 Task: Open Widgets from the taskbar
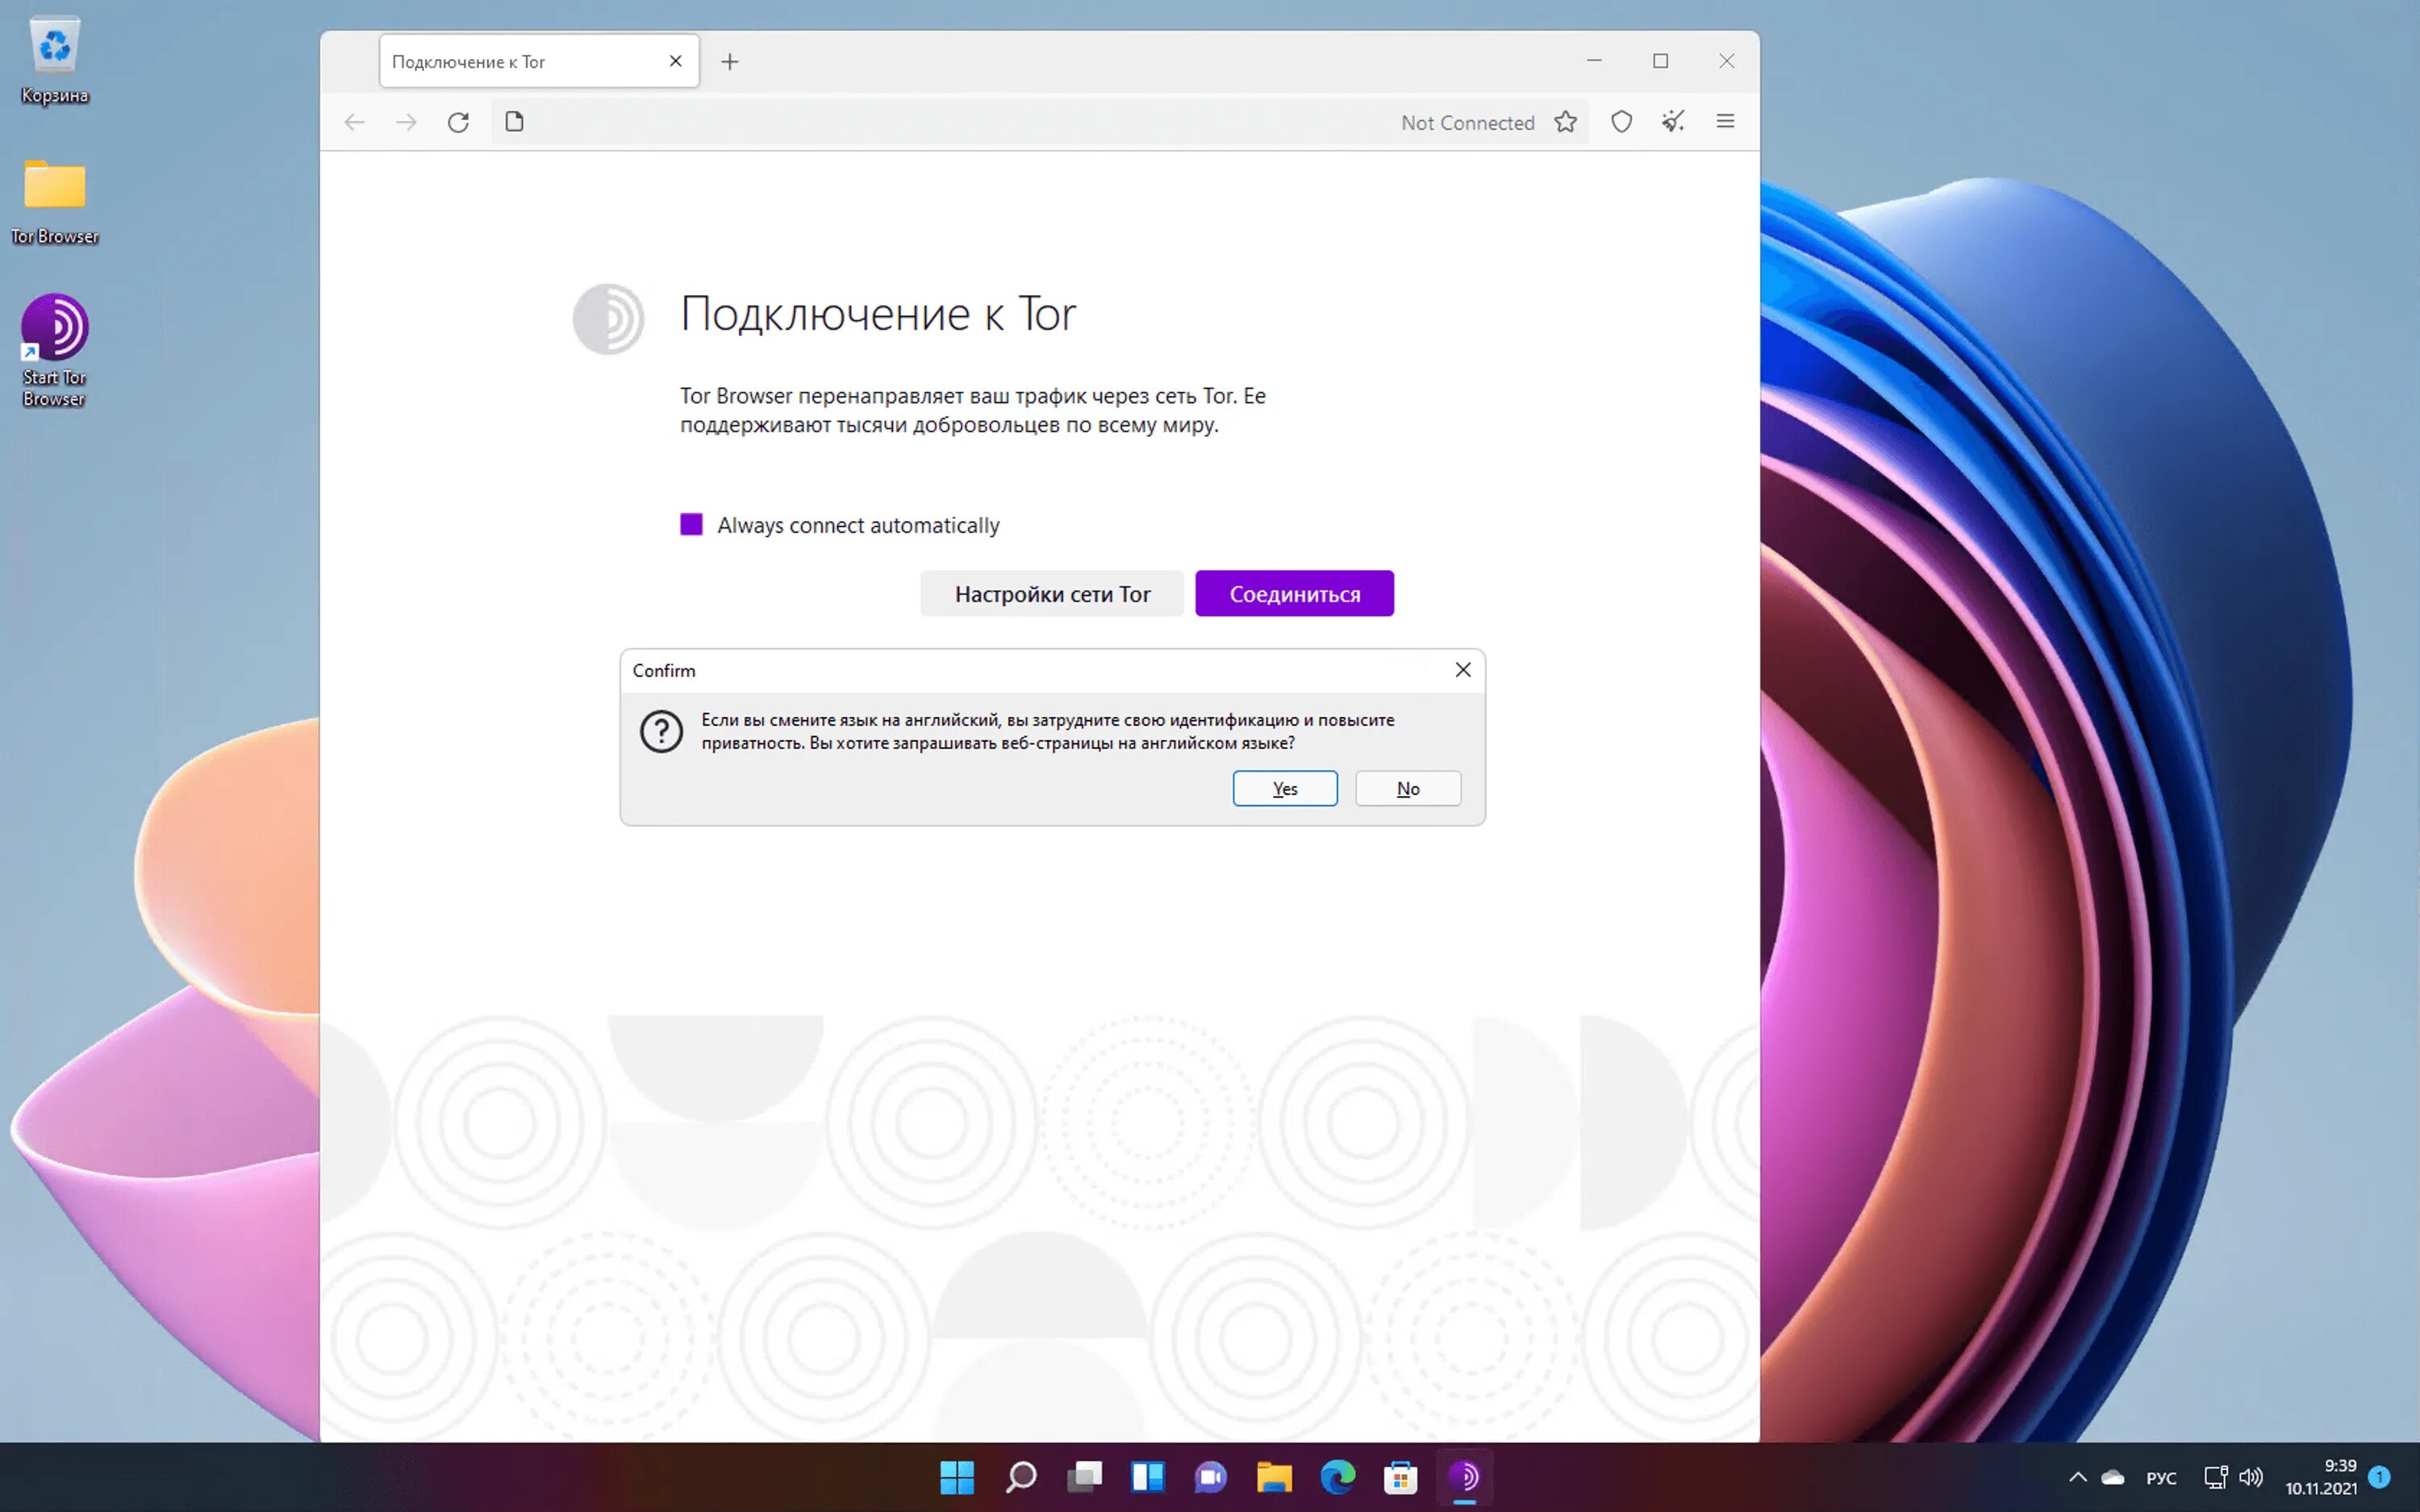(1148, 1477)
